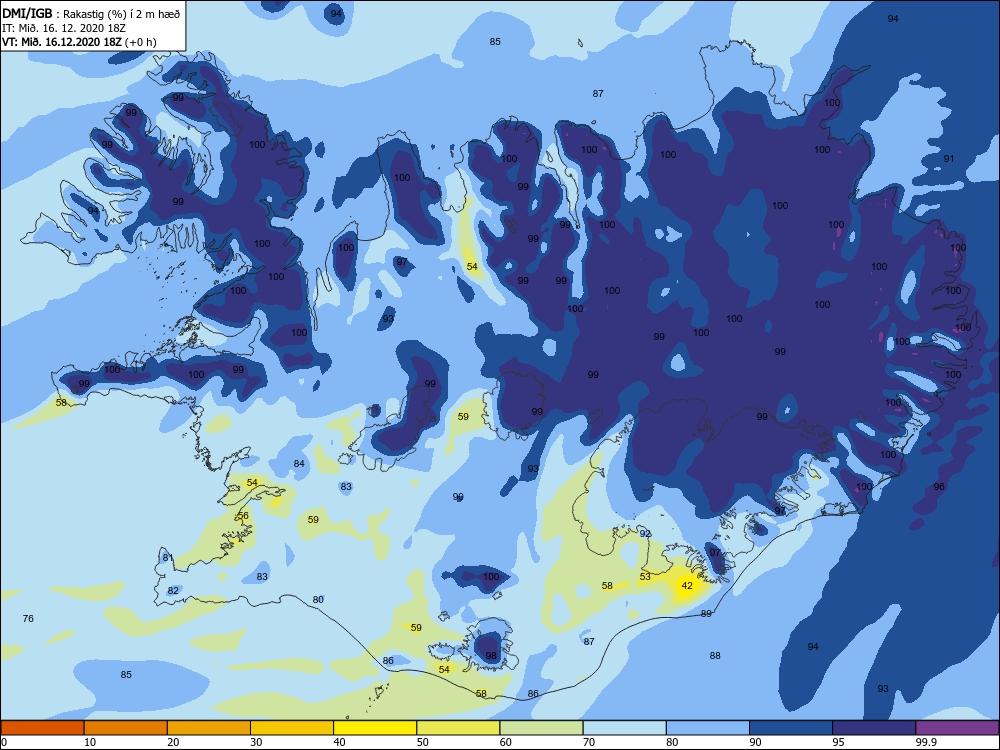
Task: Click the humidity value '96' off the coast
Action: 939,487
